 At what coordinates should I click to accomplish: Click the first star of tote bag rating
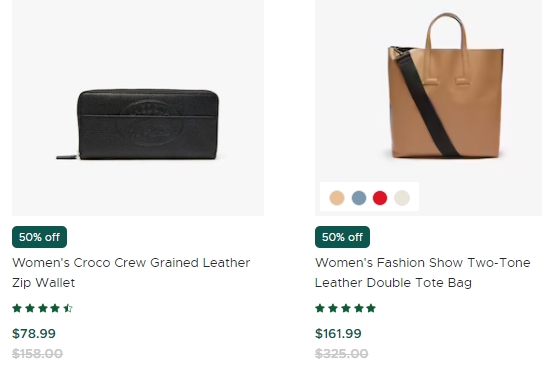click(x=320, y=308)
